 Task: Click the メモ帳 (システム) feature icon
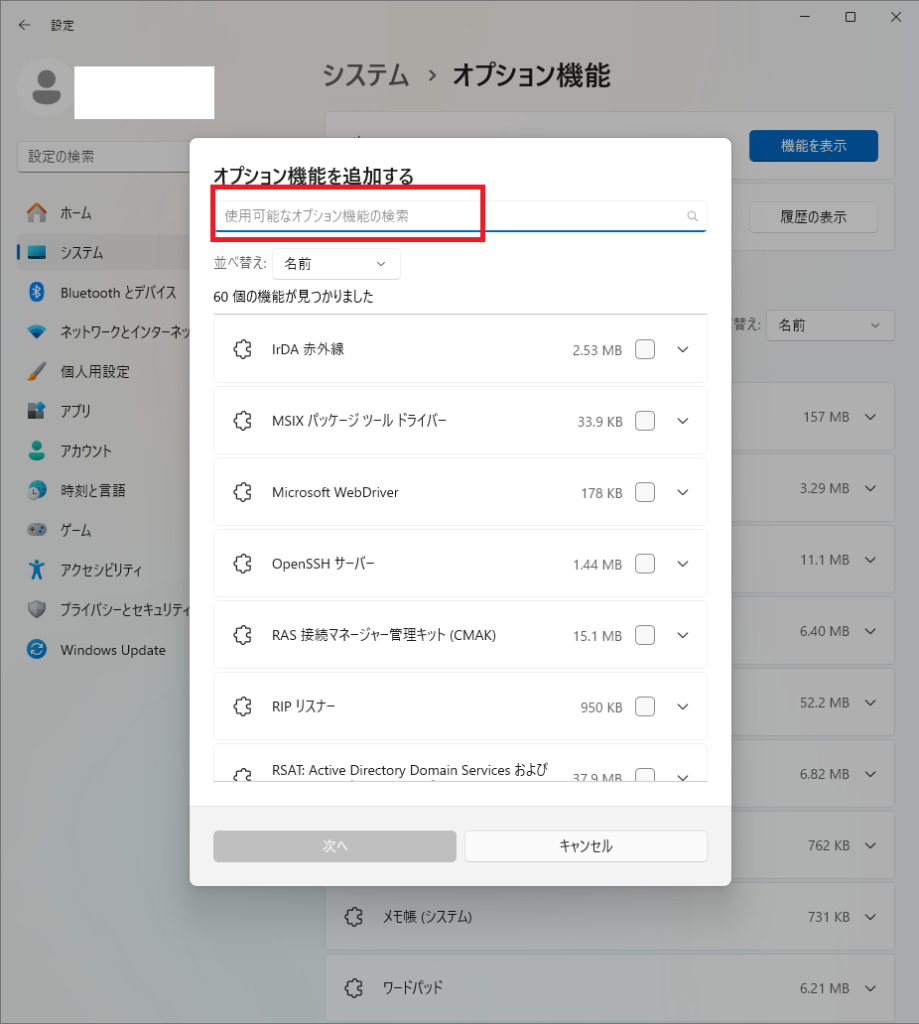point(354,917)
